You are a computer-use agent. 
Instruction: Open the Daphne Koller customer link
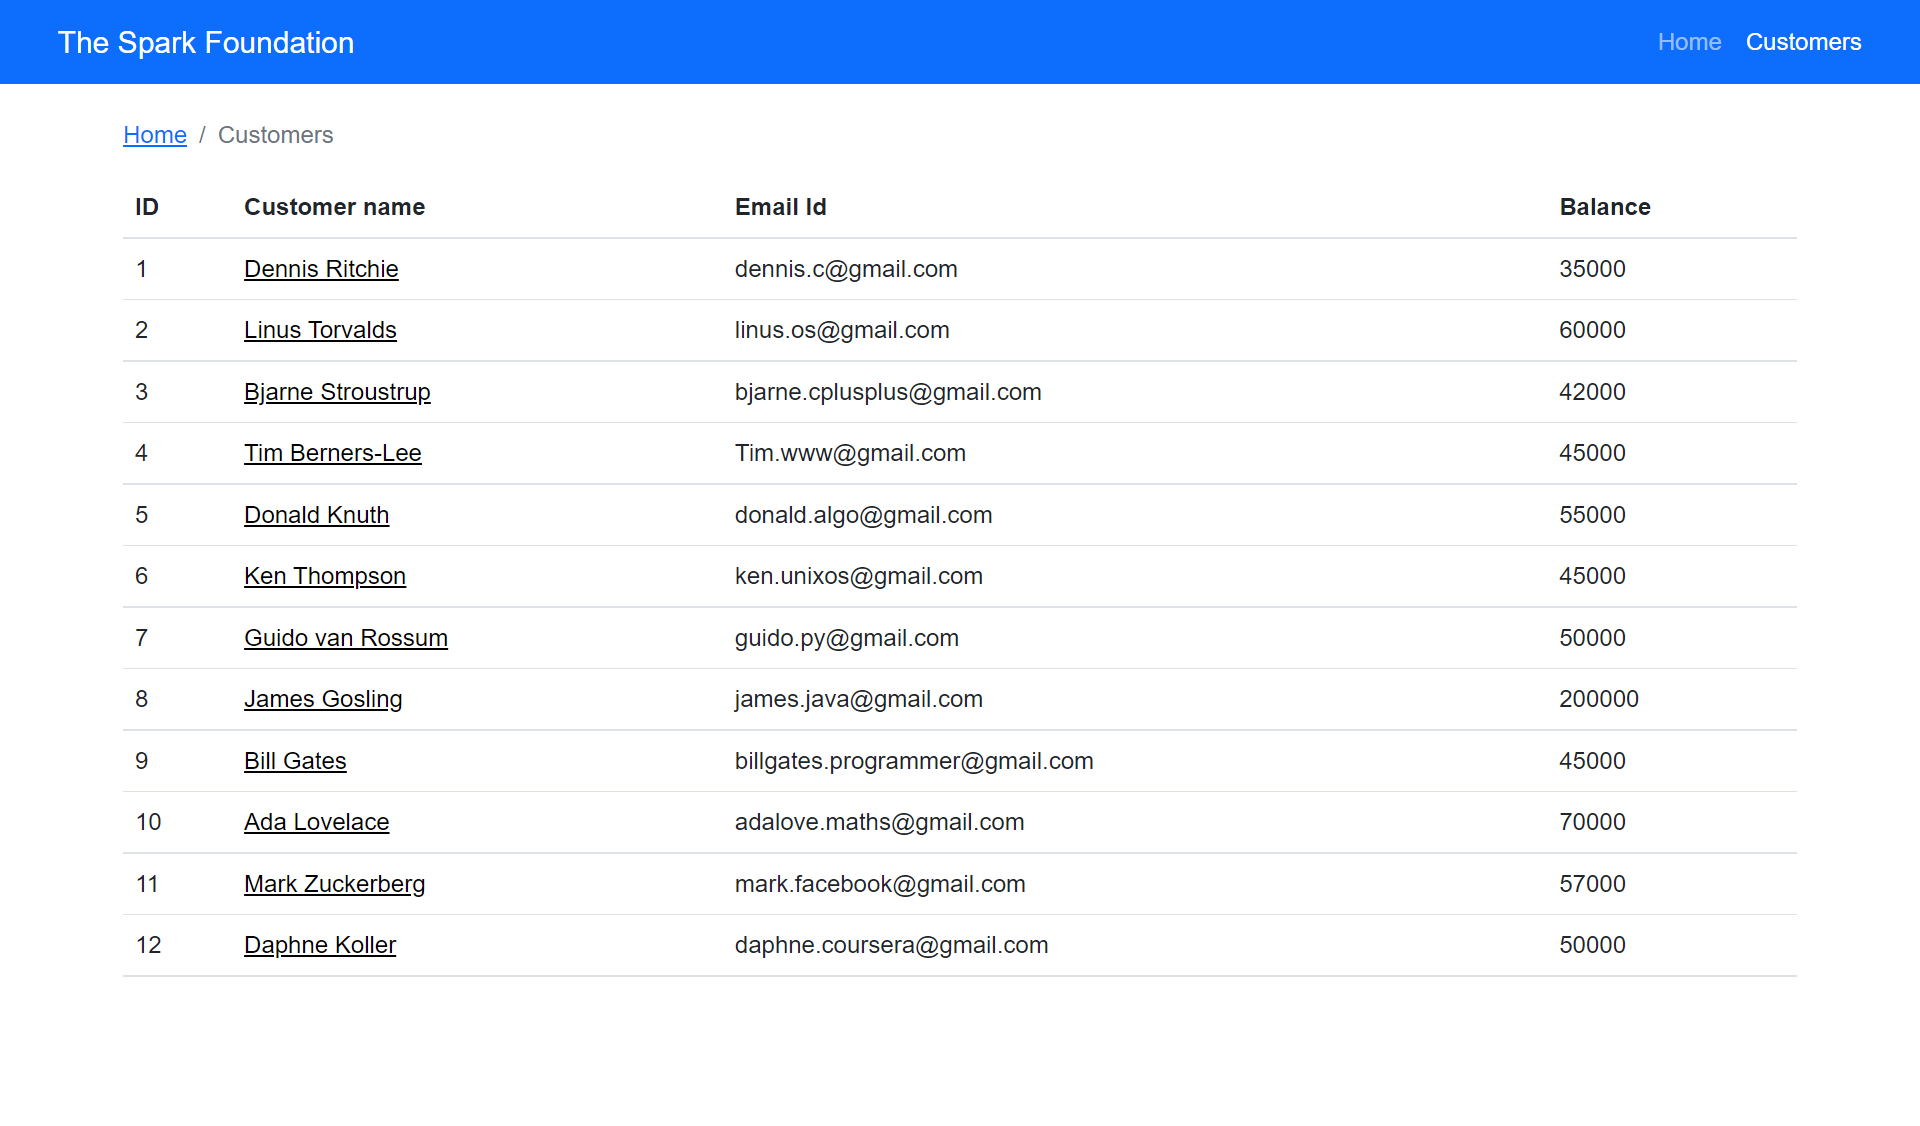point(319,945)
